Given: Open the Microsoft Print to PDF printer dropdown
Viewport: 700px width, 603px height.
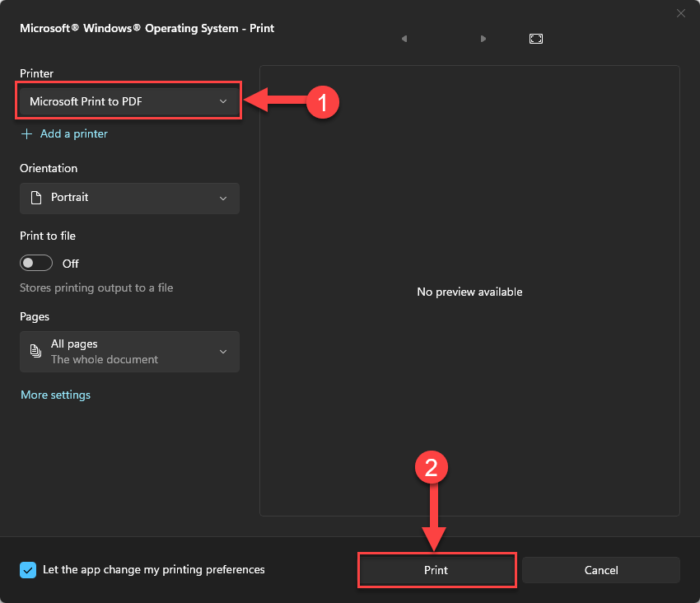Looking at the screenshot, I should (x=129, y=101).
